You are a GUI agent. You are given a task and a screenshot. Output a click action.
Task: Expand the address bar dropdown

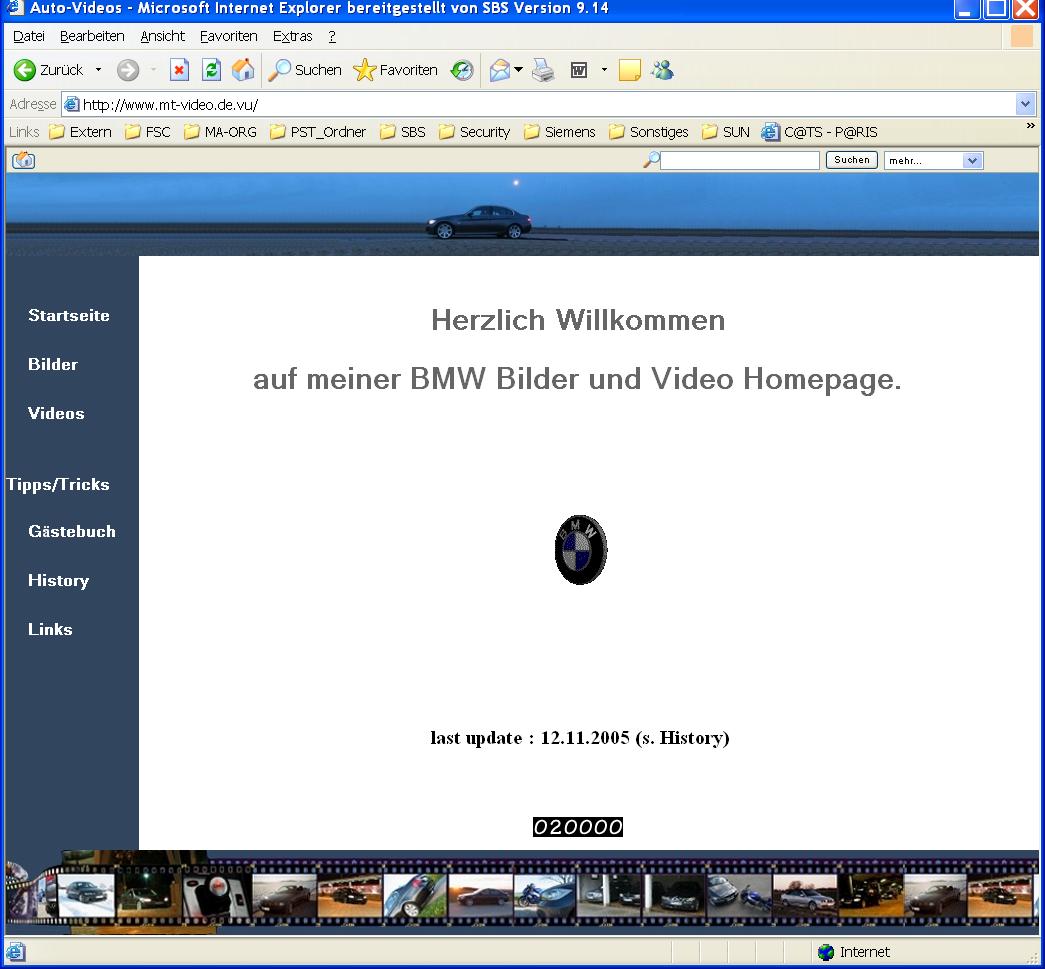click(1025, 104)
